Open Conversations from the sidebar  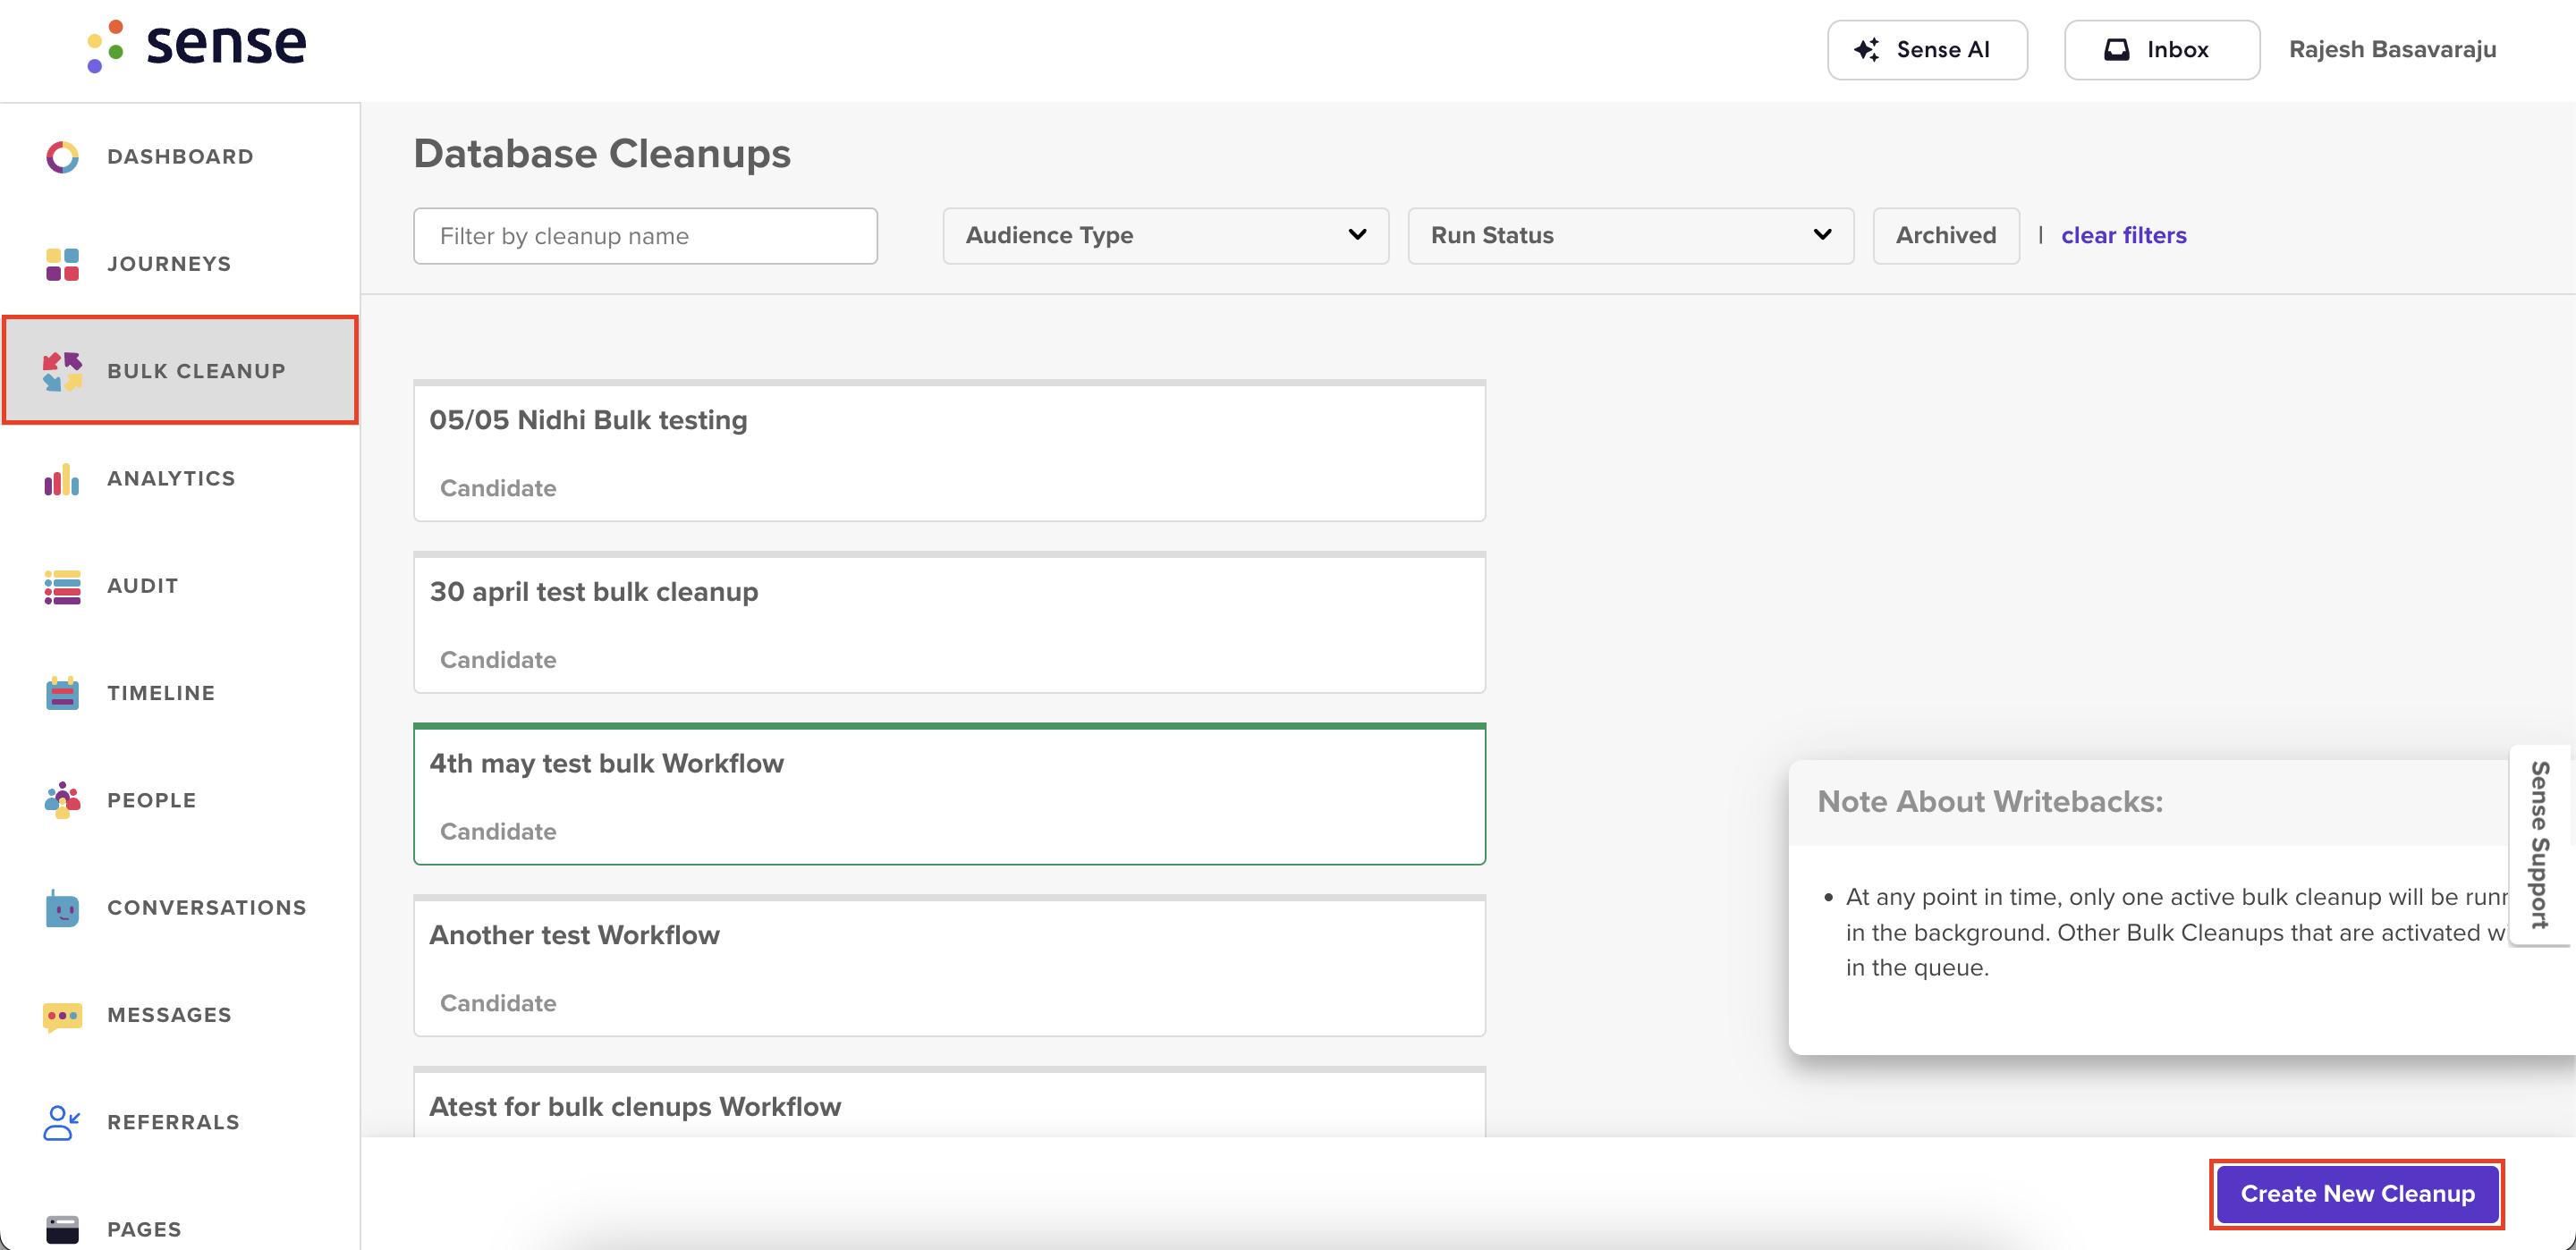tap(180, 908)
